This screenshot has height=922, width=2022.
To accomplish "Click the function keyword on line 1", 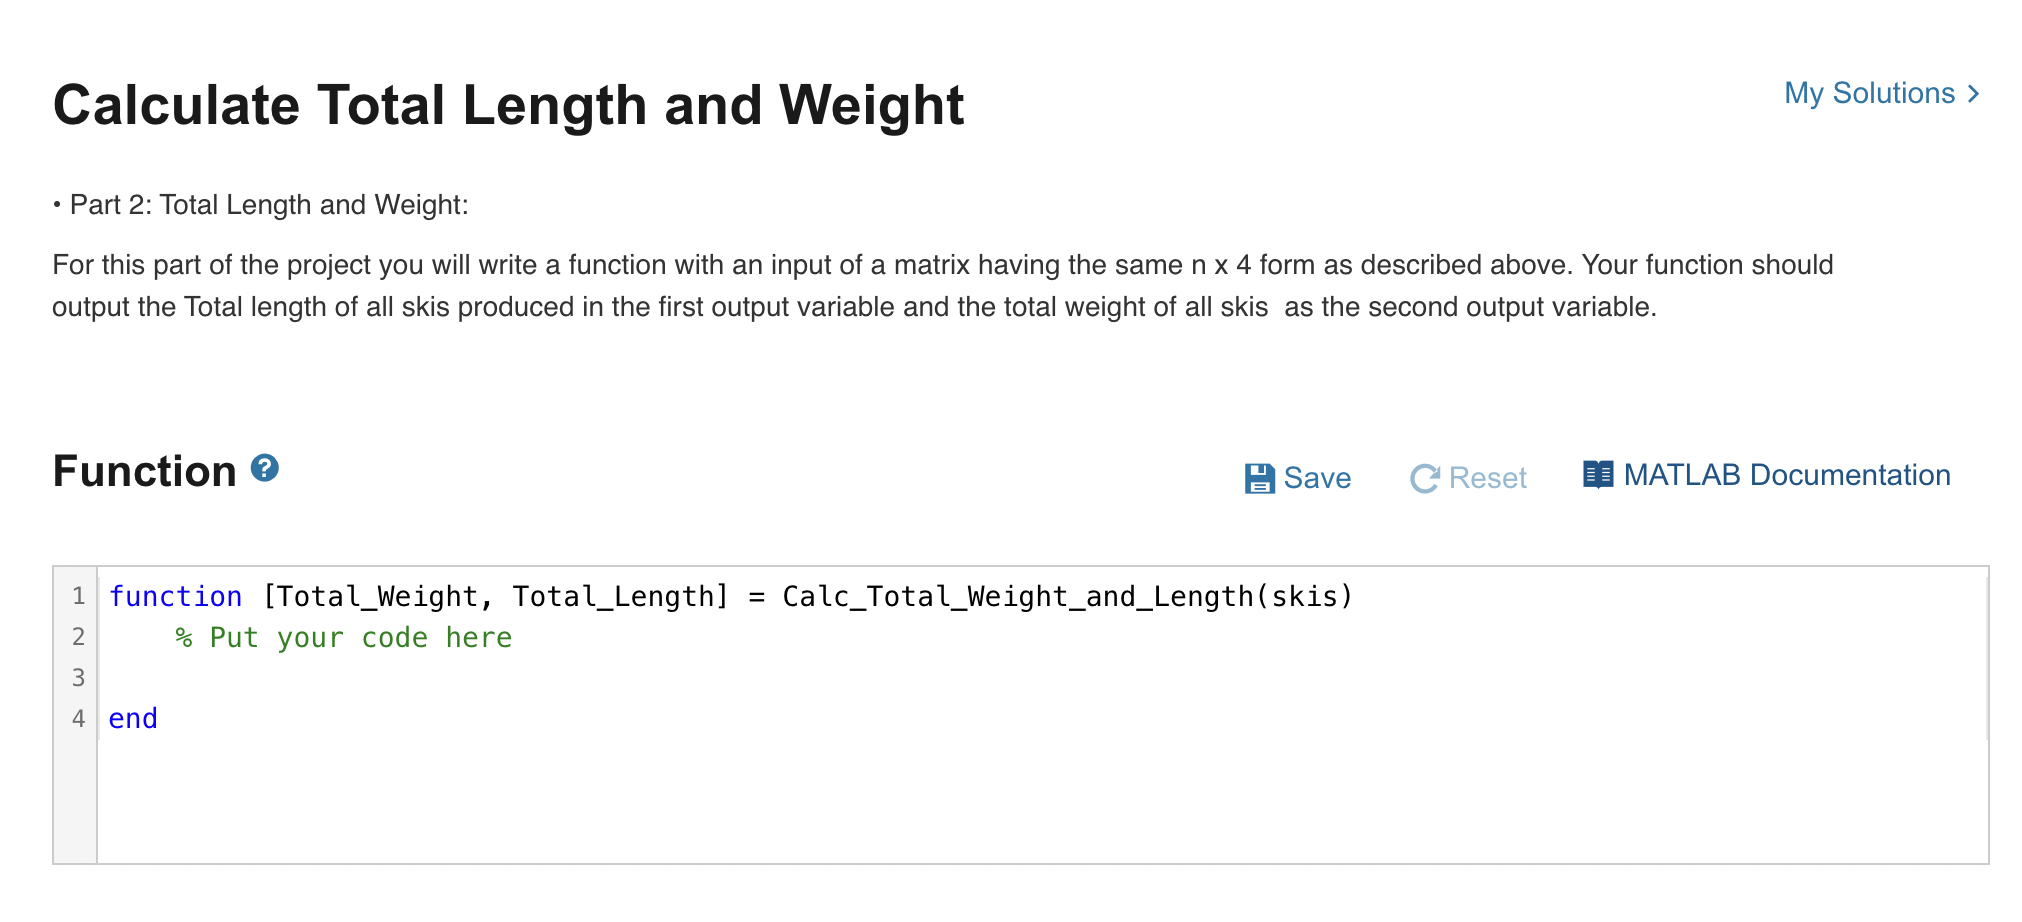I will [176, 596].
